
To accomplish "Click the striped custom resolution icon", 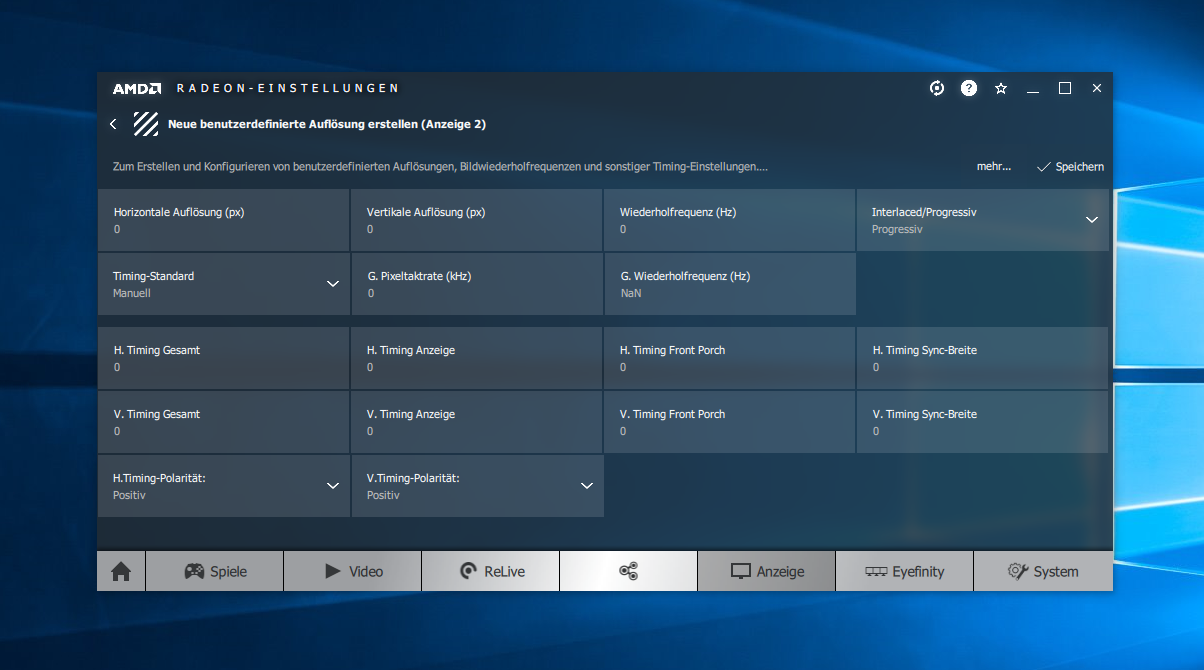I will 147,124.
